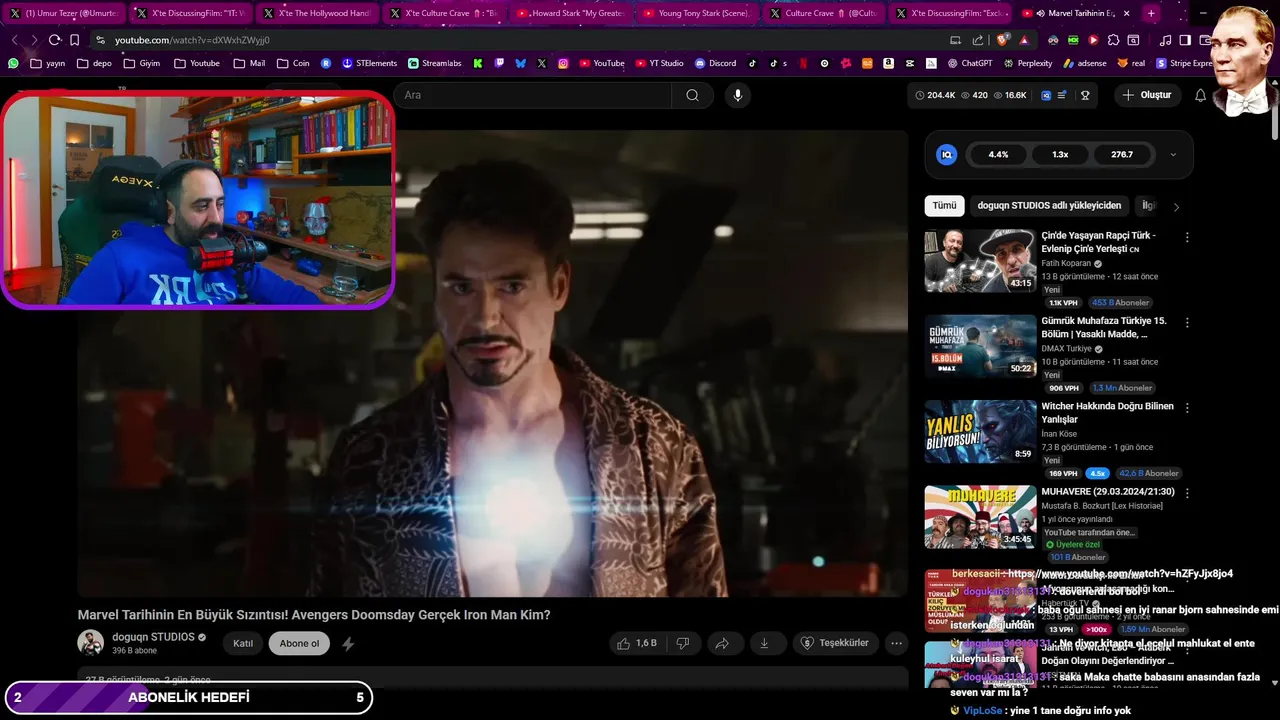This screenshot has width=1280, height=720.
Task: Click the Brave Shields lion icon
Action: [1003, 40]
